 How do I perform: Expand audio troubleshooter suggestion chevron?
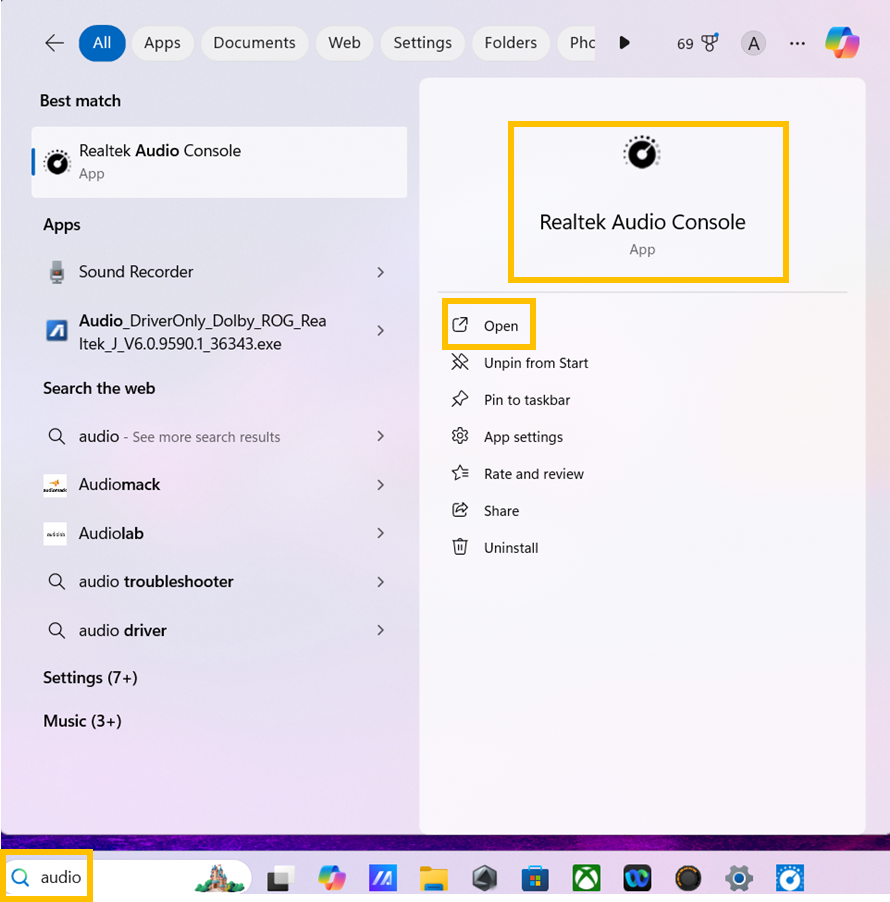(380, 582)
